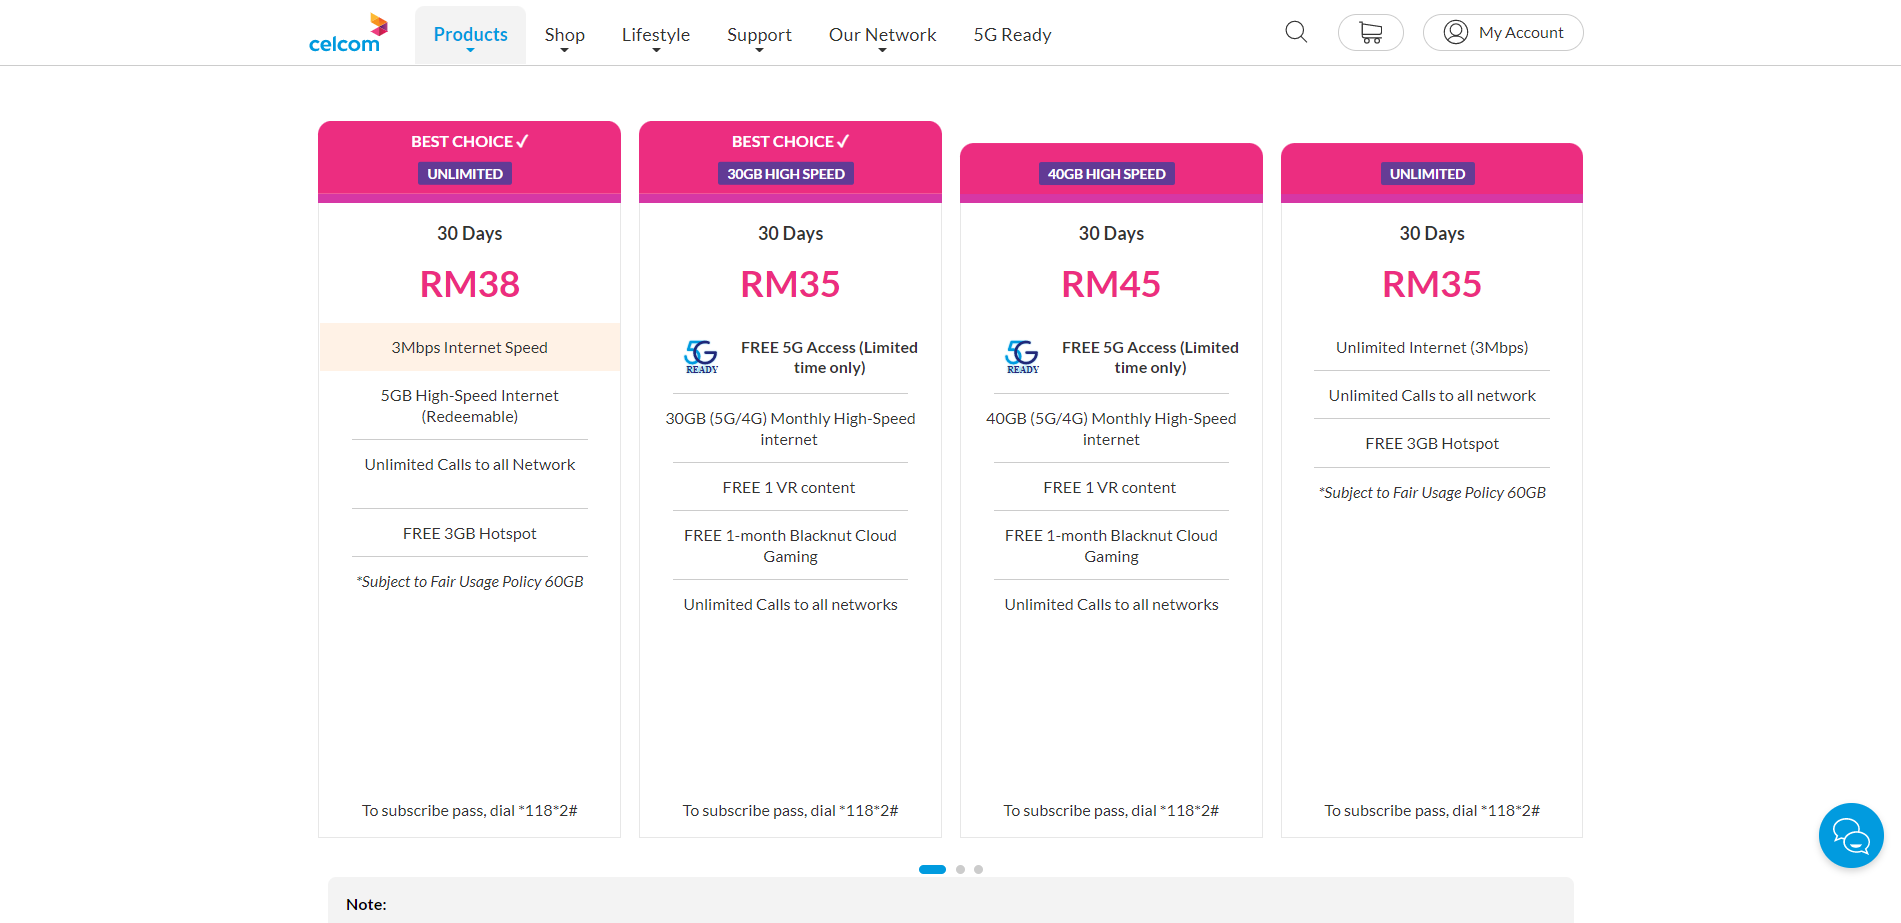Open the shopping cart icon

(1370, 32)
